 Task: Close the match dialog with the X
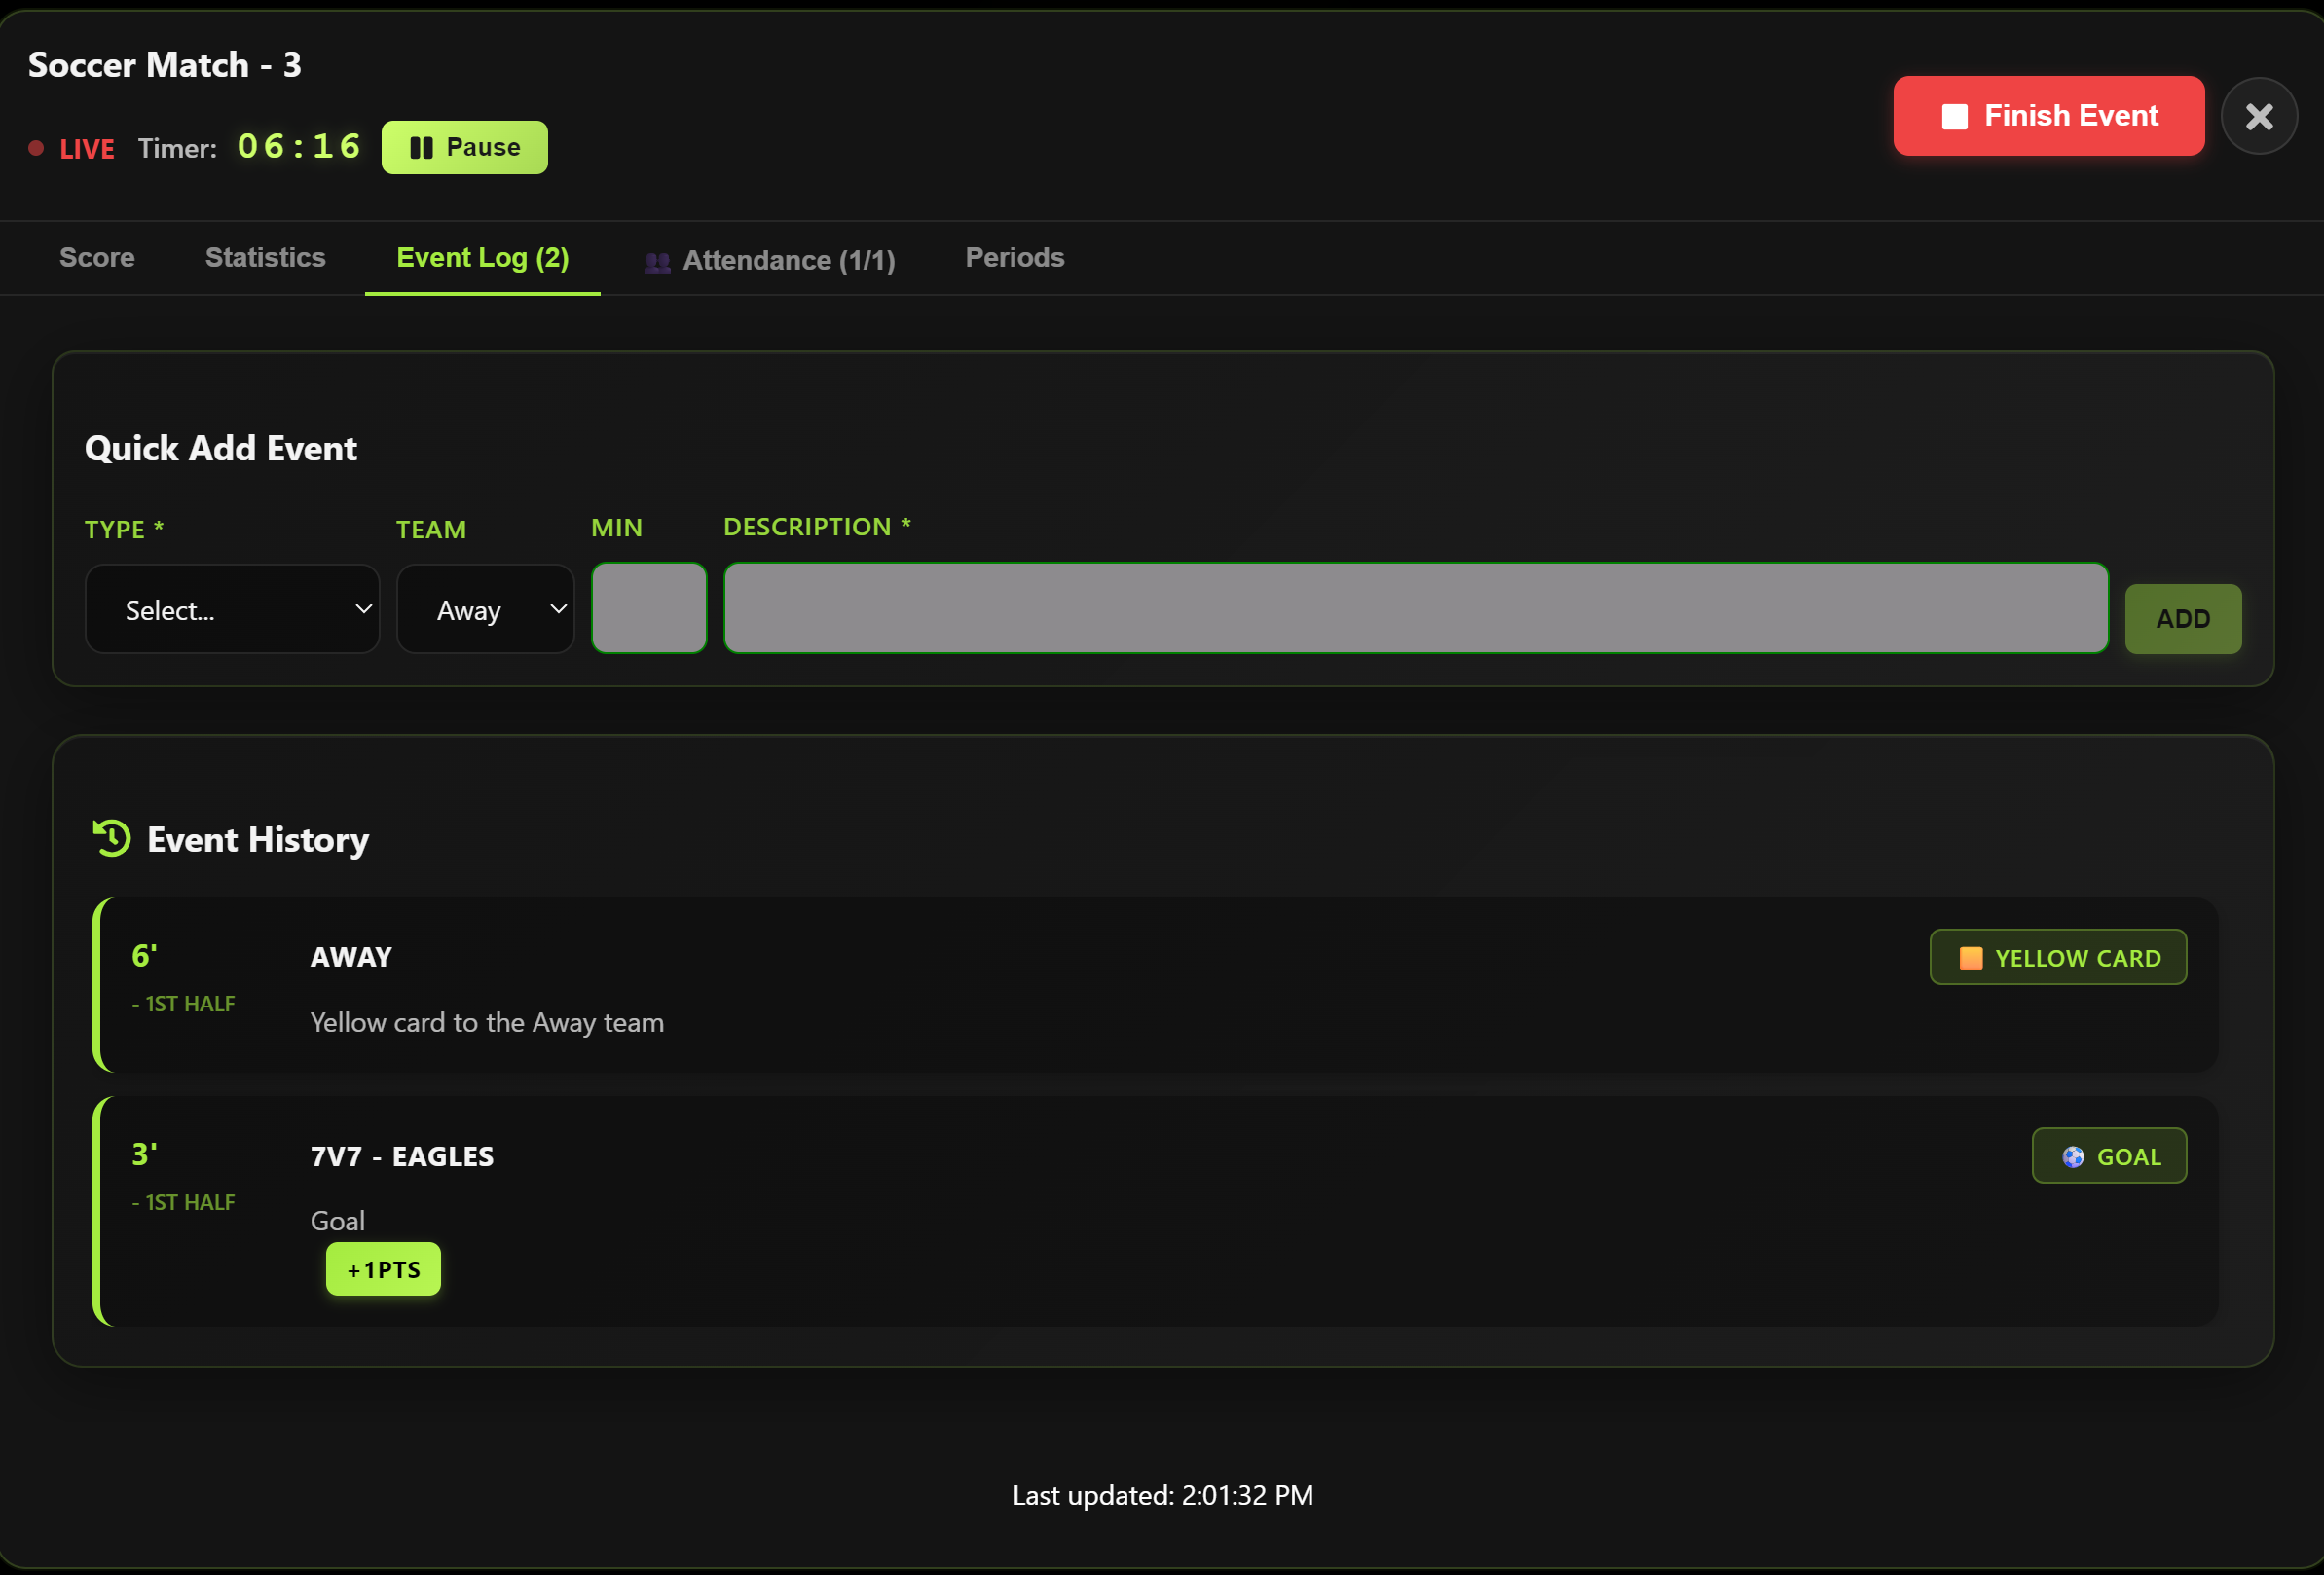pyautogui.click(x=2258, y=116)
